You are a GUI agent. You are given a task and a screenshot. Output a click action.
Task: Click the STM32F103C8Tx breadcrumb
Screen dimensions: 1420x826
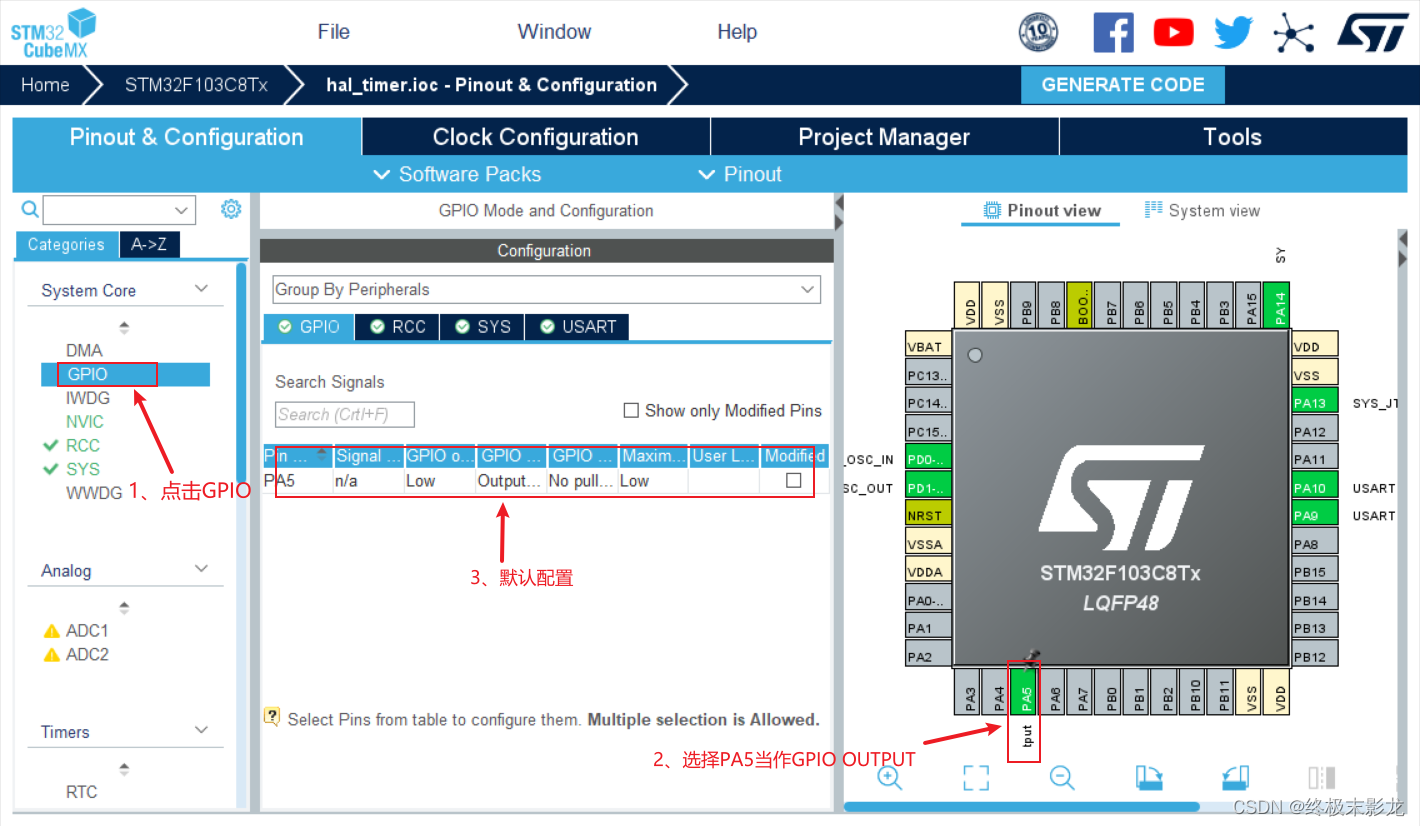click(196, 85)
